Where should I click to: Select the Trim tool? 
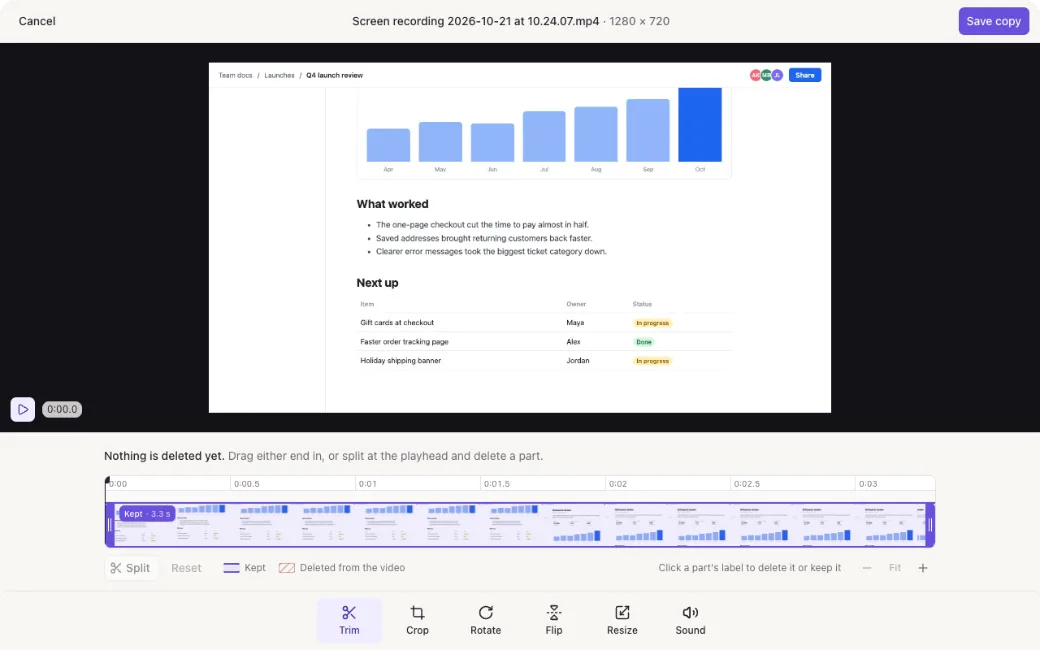pyautogui.click(x=349, y=621)
